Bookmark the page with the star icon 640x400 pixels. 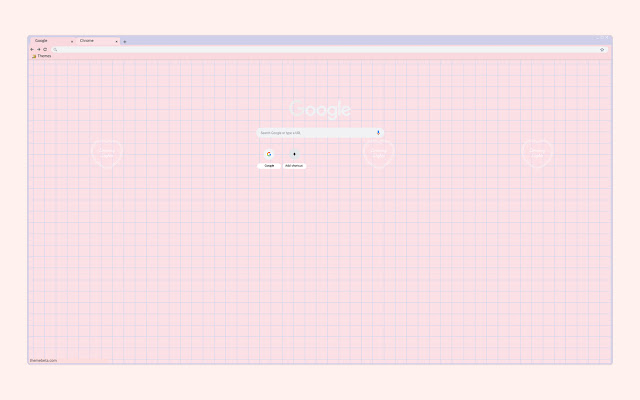click(x=602, y=49)
